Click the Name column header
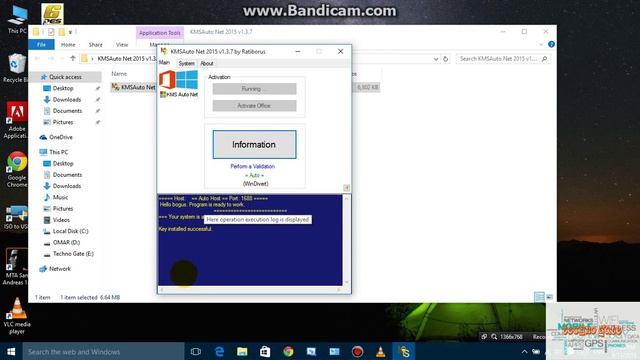 pos(119,74)
